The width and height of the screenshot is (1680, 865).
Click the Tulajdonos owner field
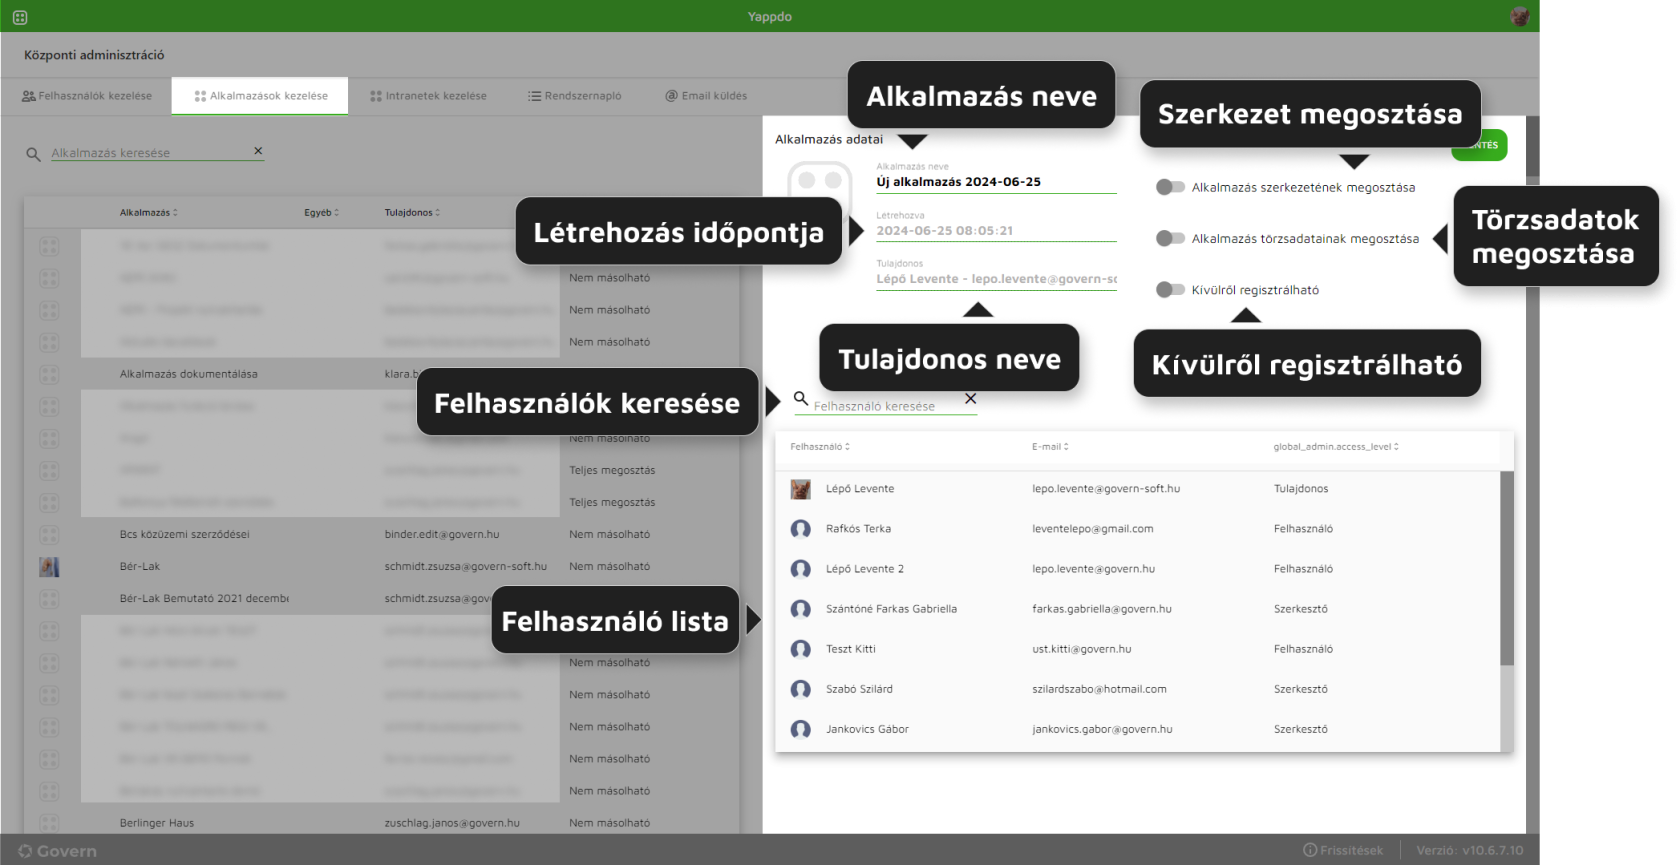coord(996,279)
